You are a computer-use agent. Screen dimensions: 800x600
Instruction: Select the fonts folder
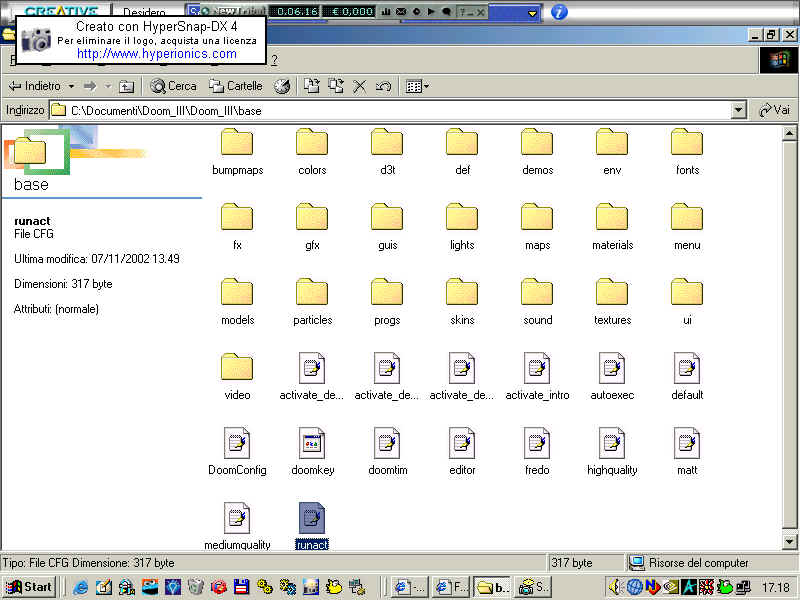[687, 152]
